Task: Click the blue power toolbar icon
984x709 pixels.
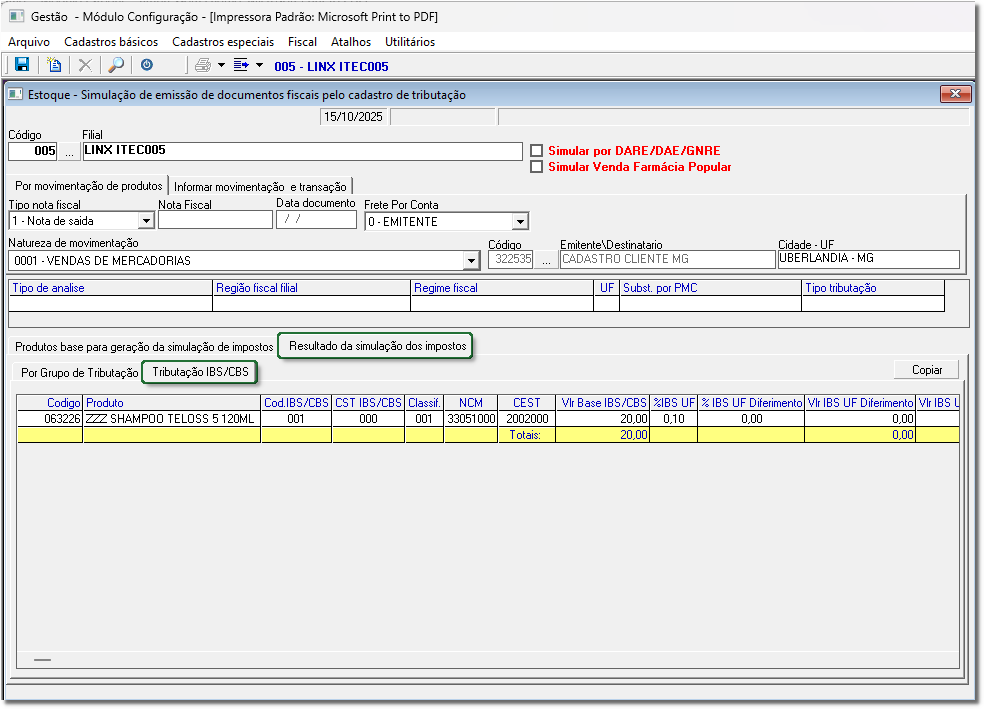Action: pyautogui.click(x=147, y=65)
